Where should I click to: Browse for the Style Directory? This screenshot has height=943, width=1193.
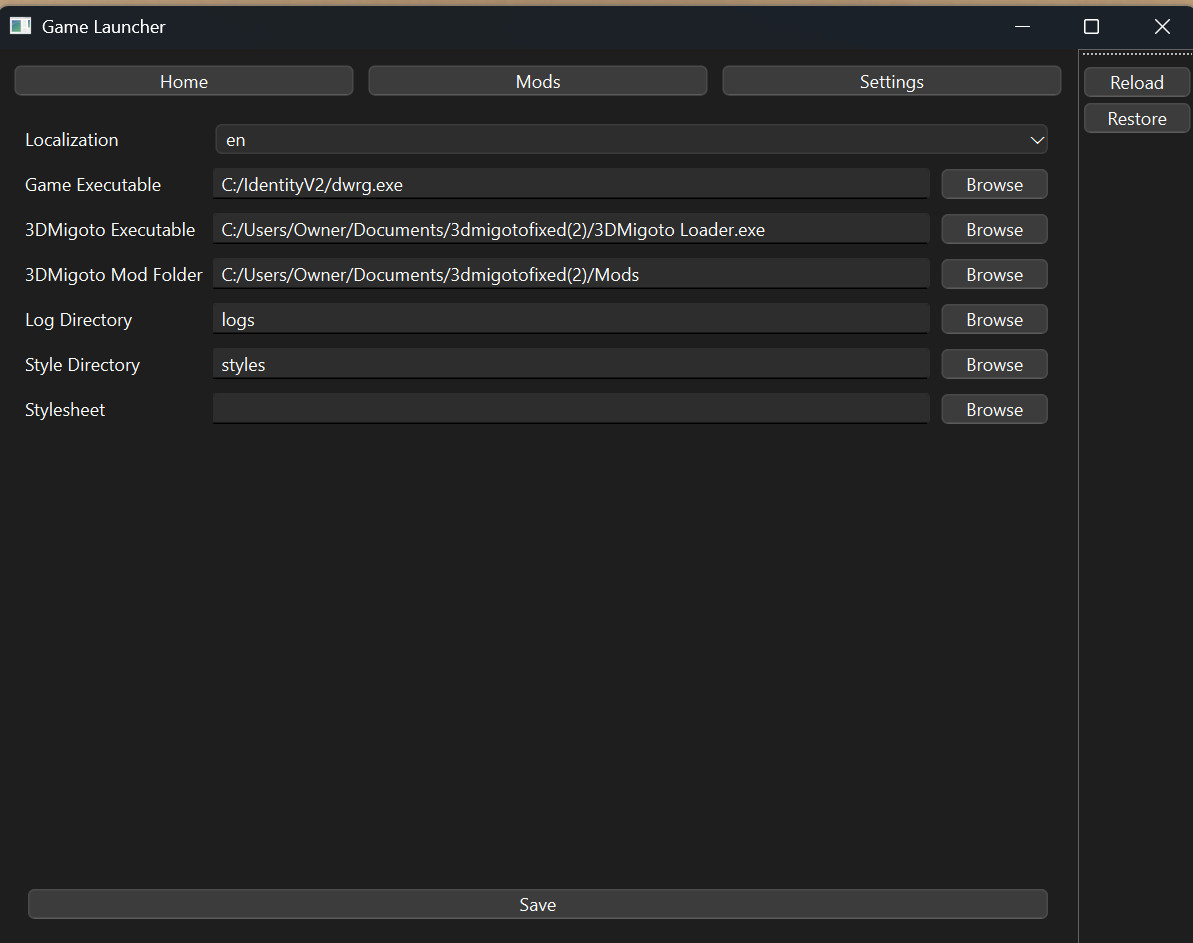click(993, 364)
